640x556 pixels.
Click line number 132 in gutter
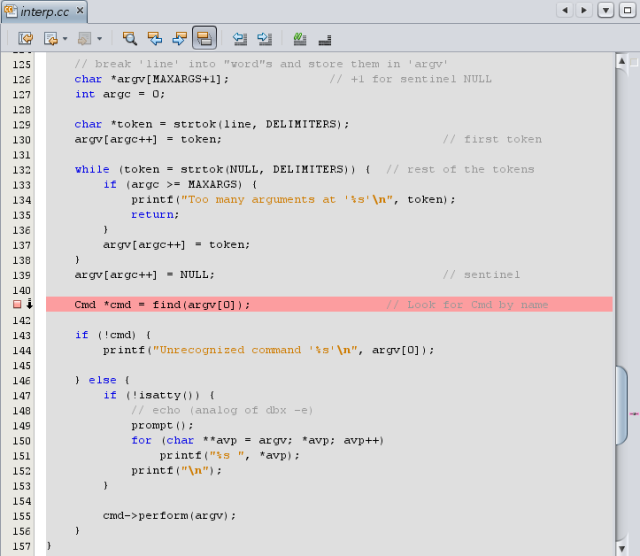pos(21,170)
